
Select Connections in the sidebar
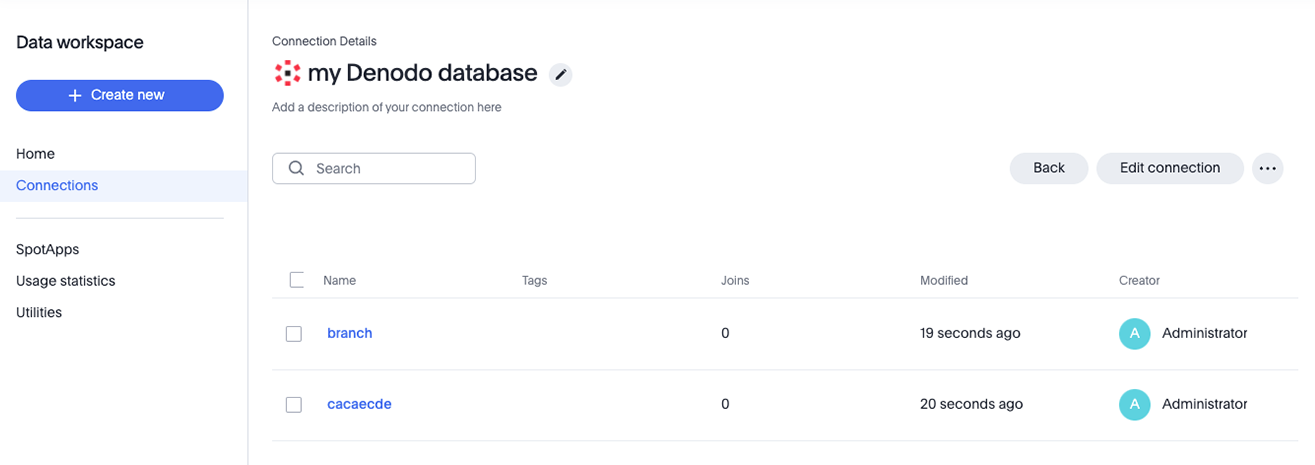[57, 186]
